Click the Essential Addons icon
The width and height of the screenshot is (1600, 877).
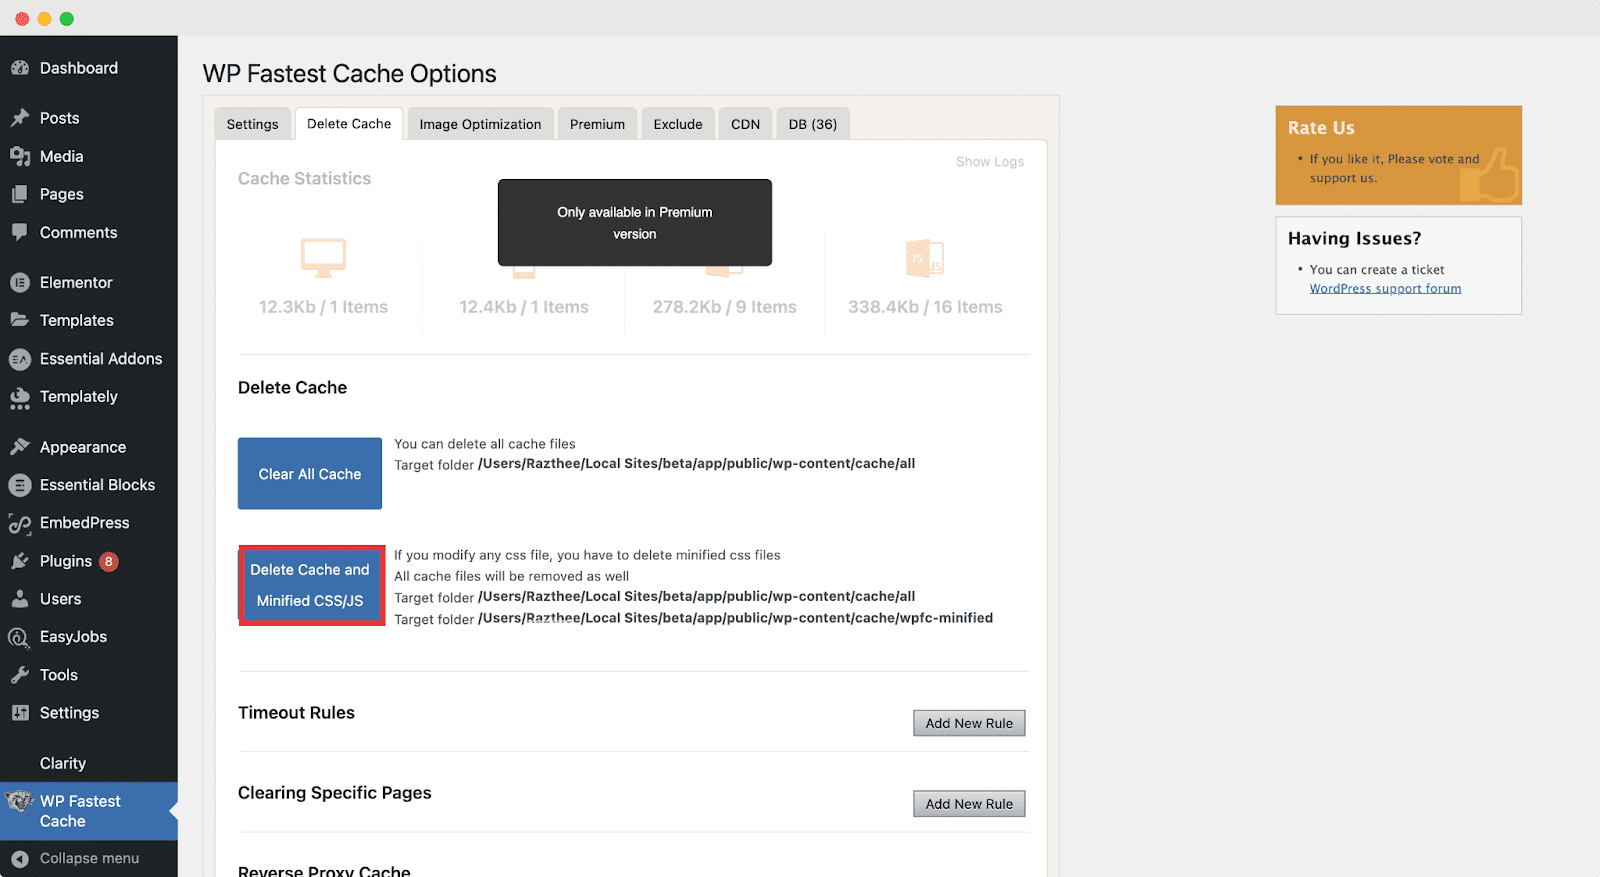(20, 359)
